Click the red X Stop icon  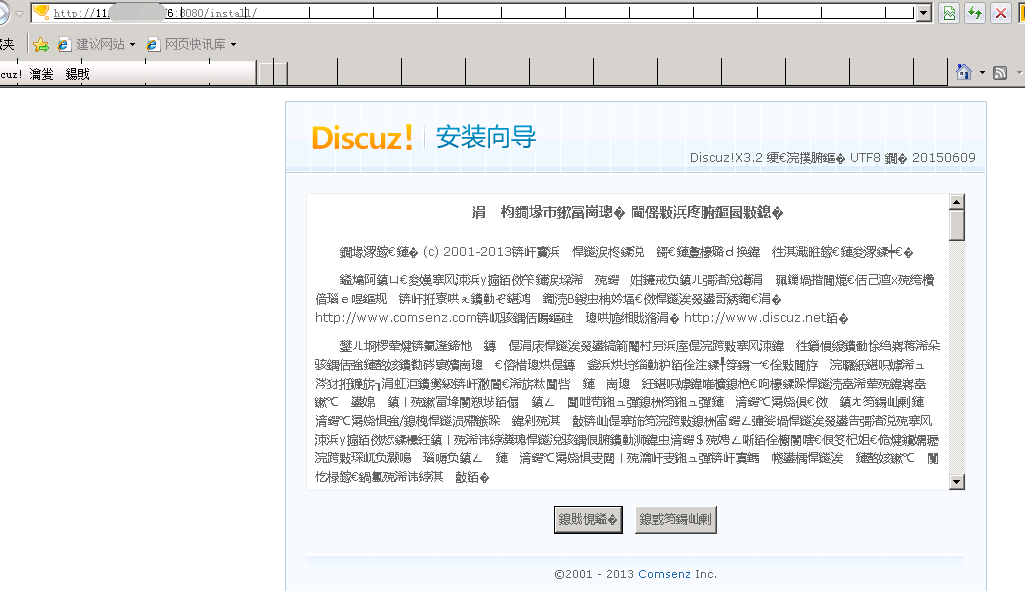pos(1000,13)
